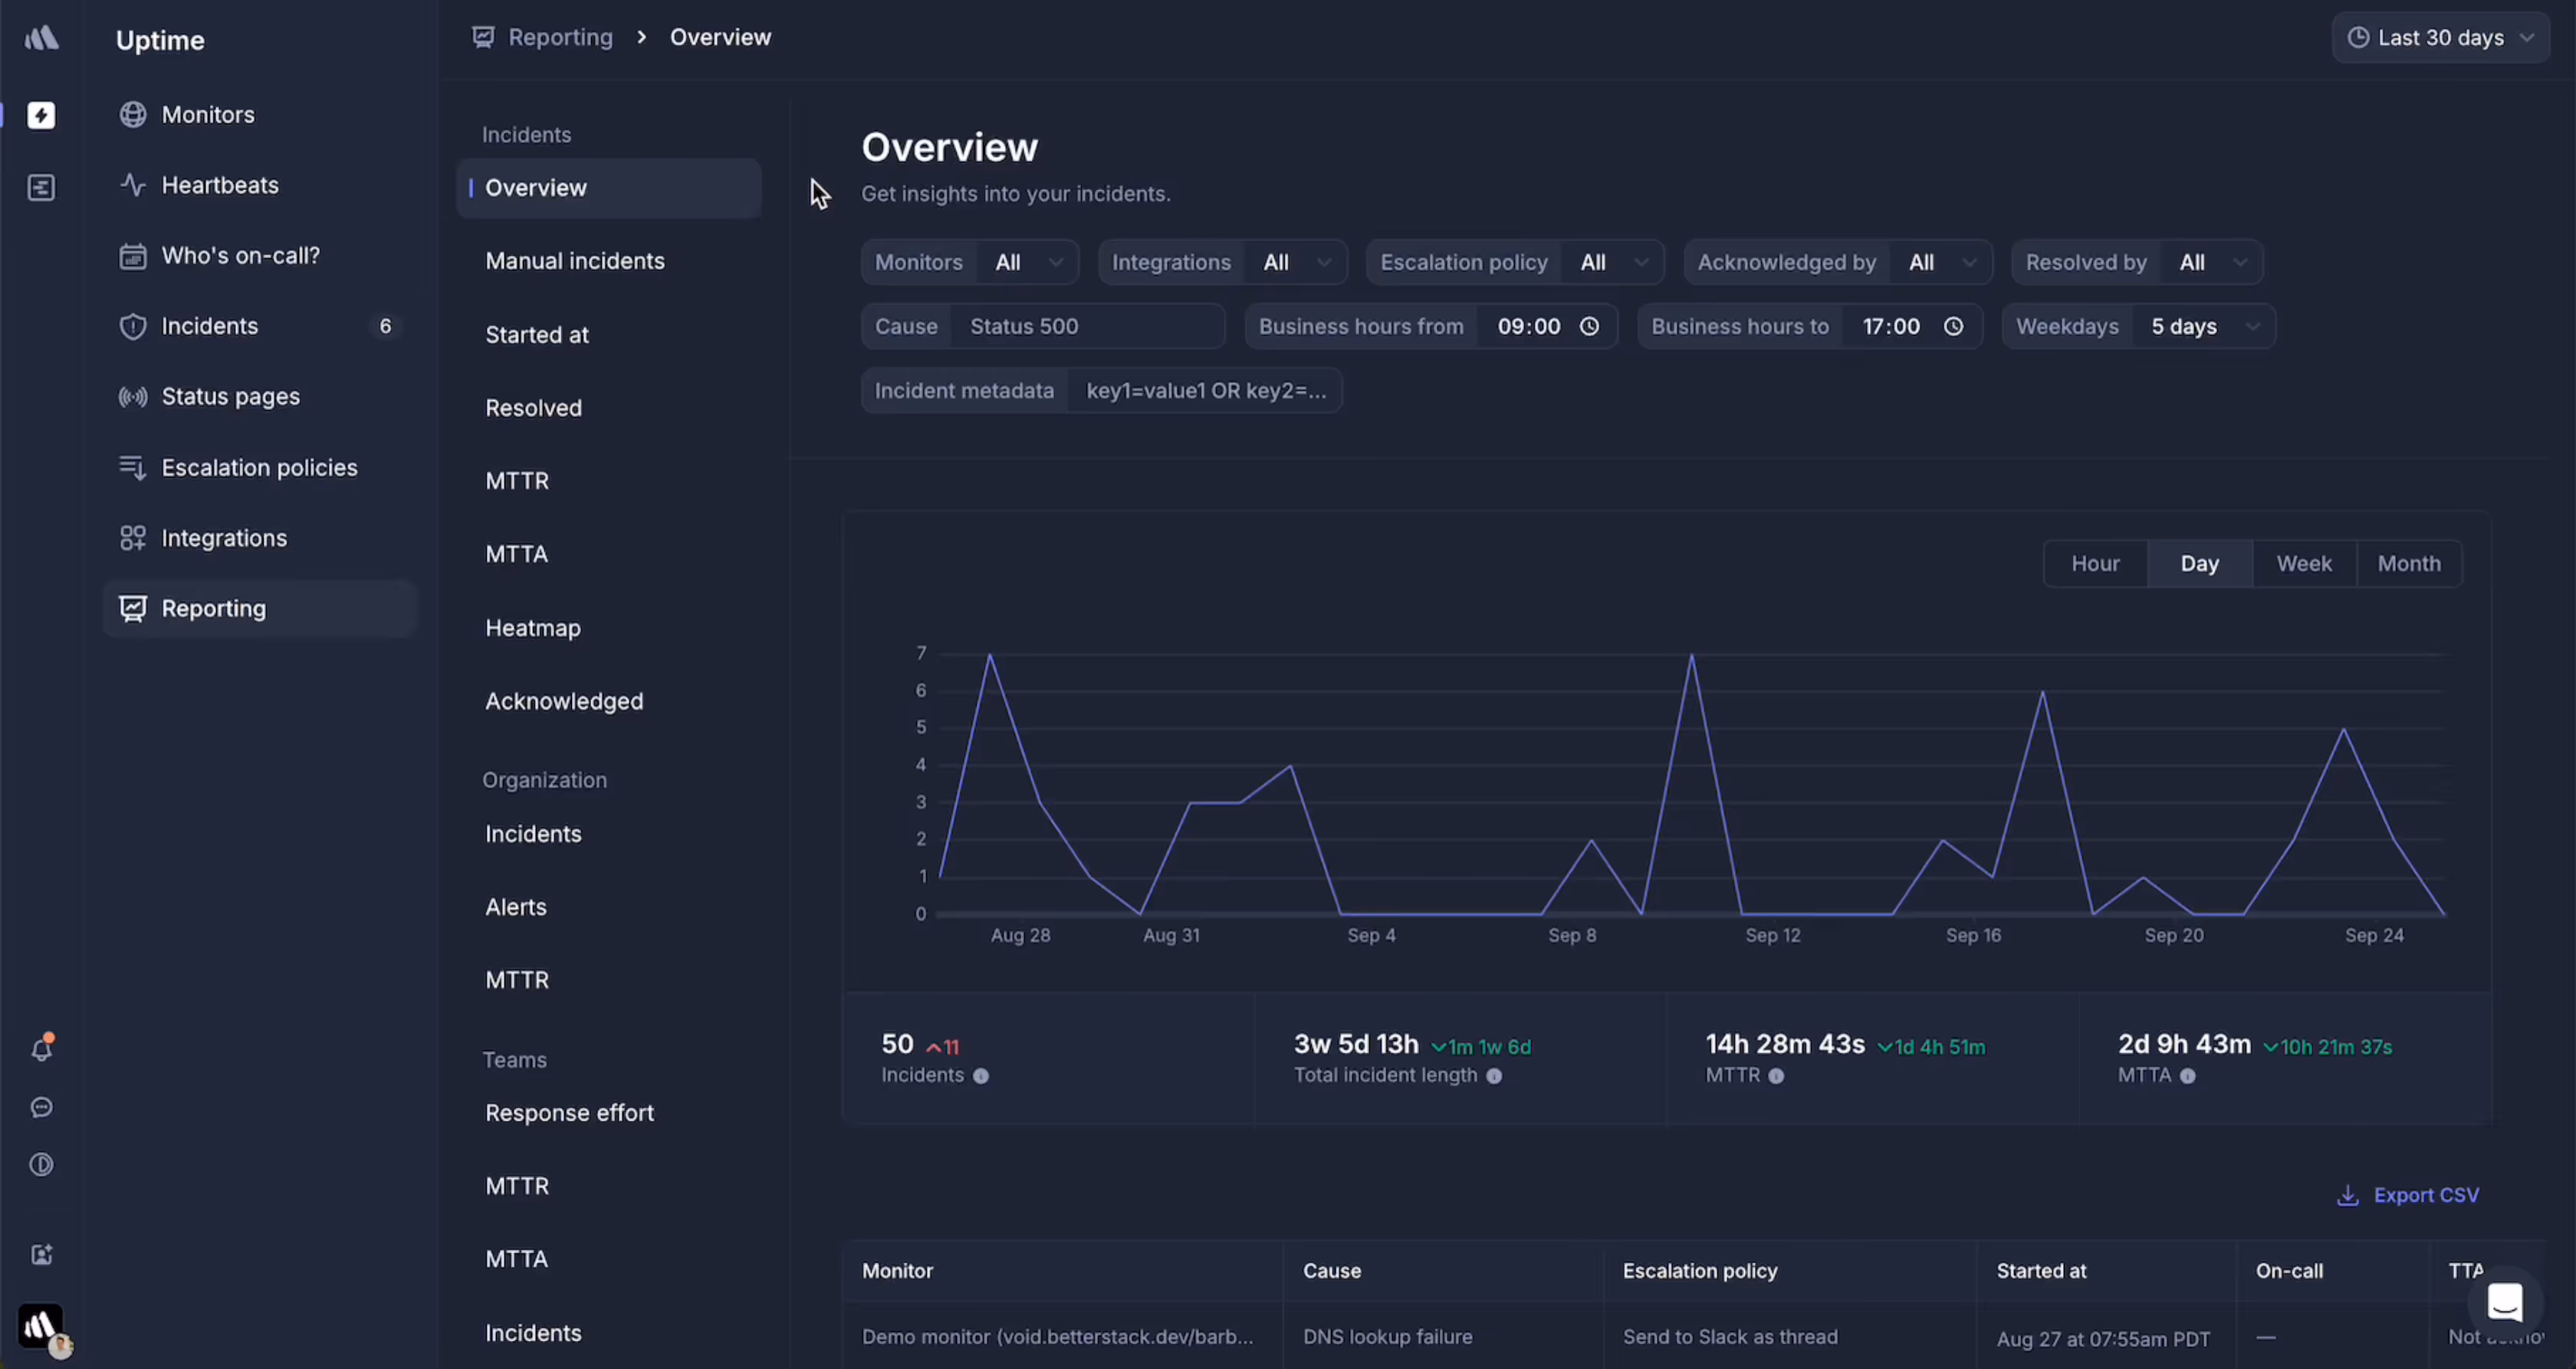
Task: Go to Escalation policies in sidebar
Action: click(259, 467)
